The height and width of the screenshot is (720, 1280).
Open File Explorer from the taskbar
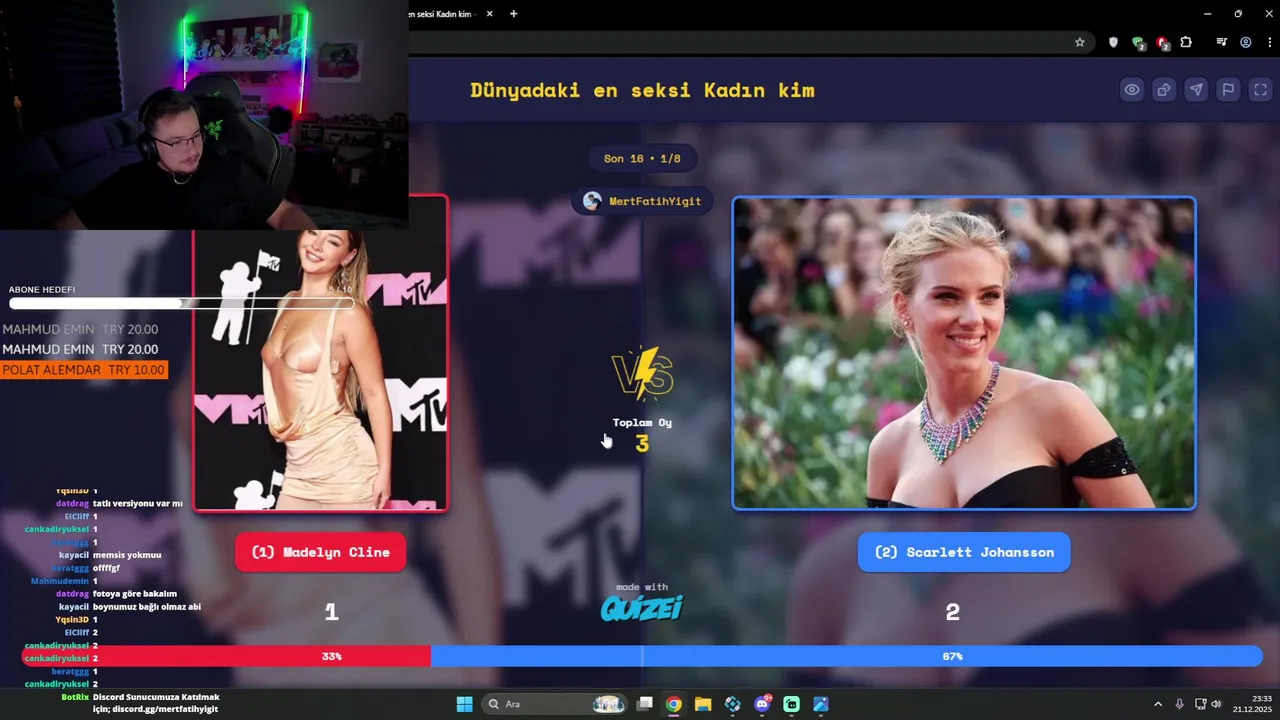[703, 704]
